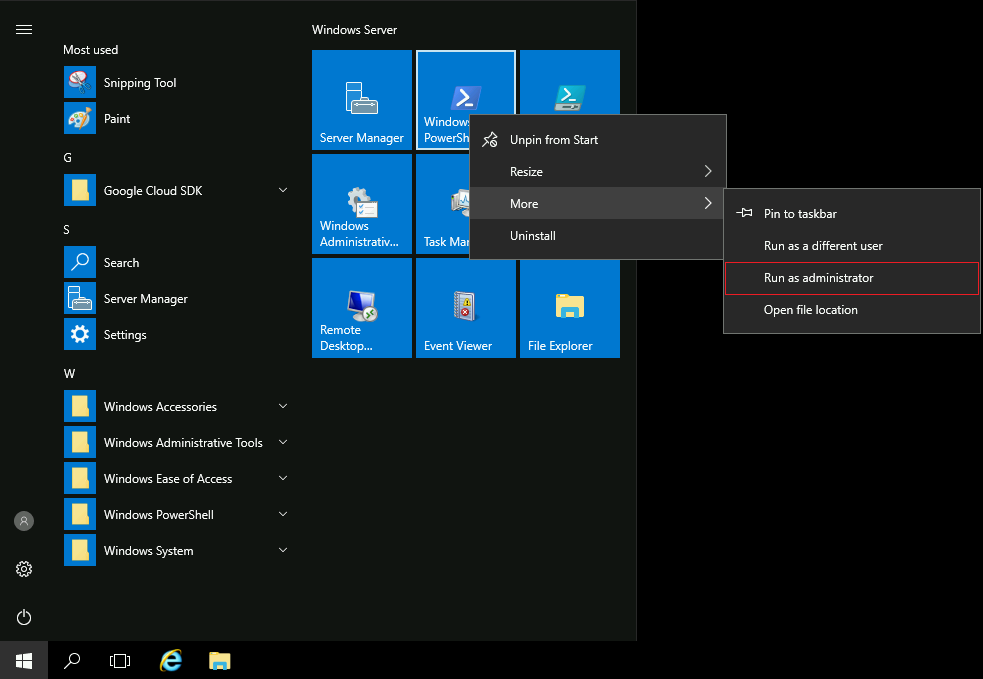Viewport: 983px width, 679px height.
Task: Start Remote Desktop from its tile
Action: [x=361, y=307]
